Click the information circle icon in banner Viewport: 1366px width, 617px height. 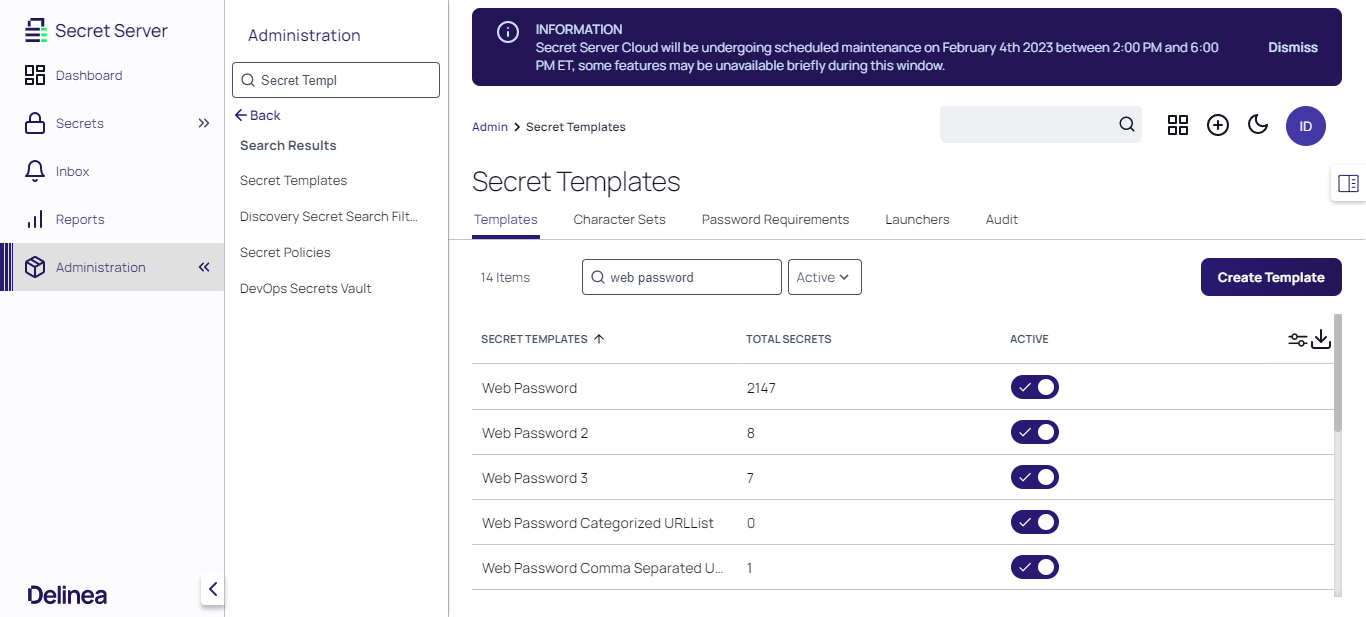click(x=507, y=32)
